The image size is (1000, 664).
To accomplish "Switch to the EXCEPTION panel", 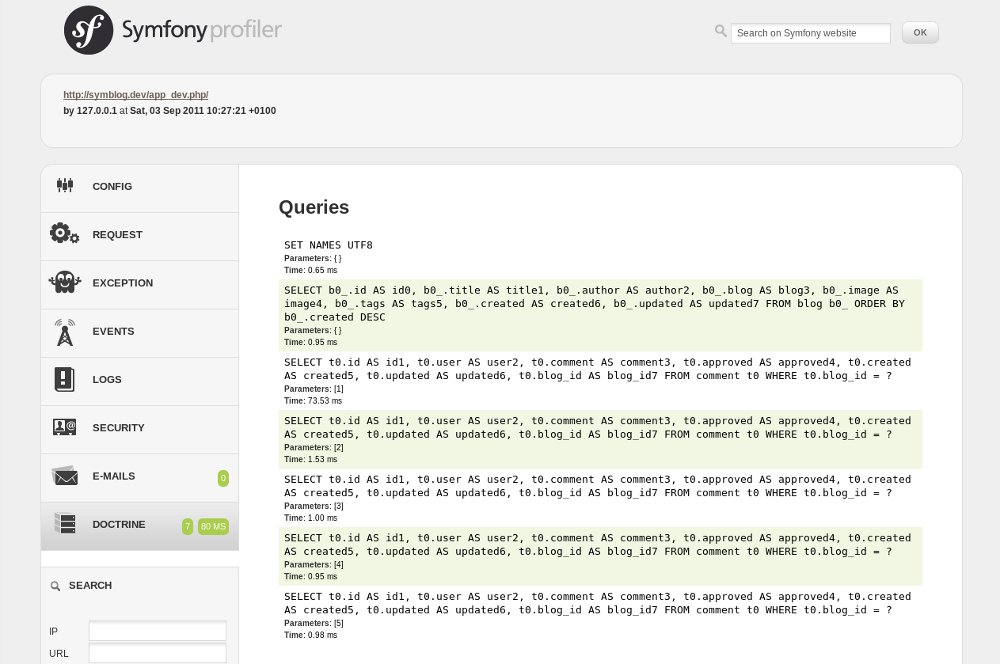I will (140, 285).
